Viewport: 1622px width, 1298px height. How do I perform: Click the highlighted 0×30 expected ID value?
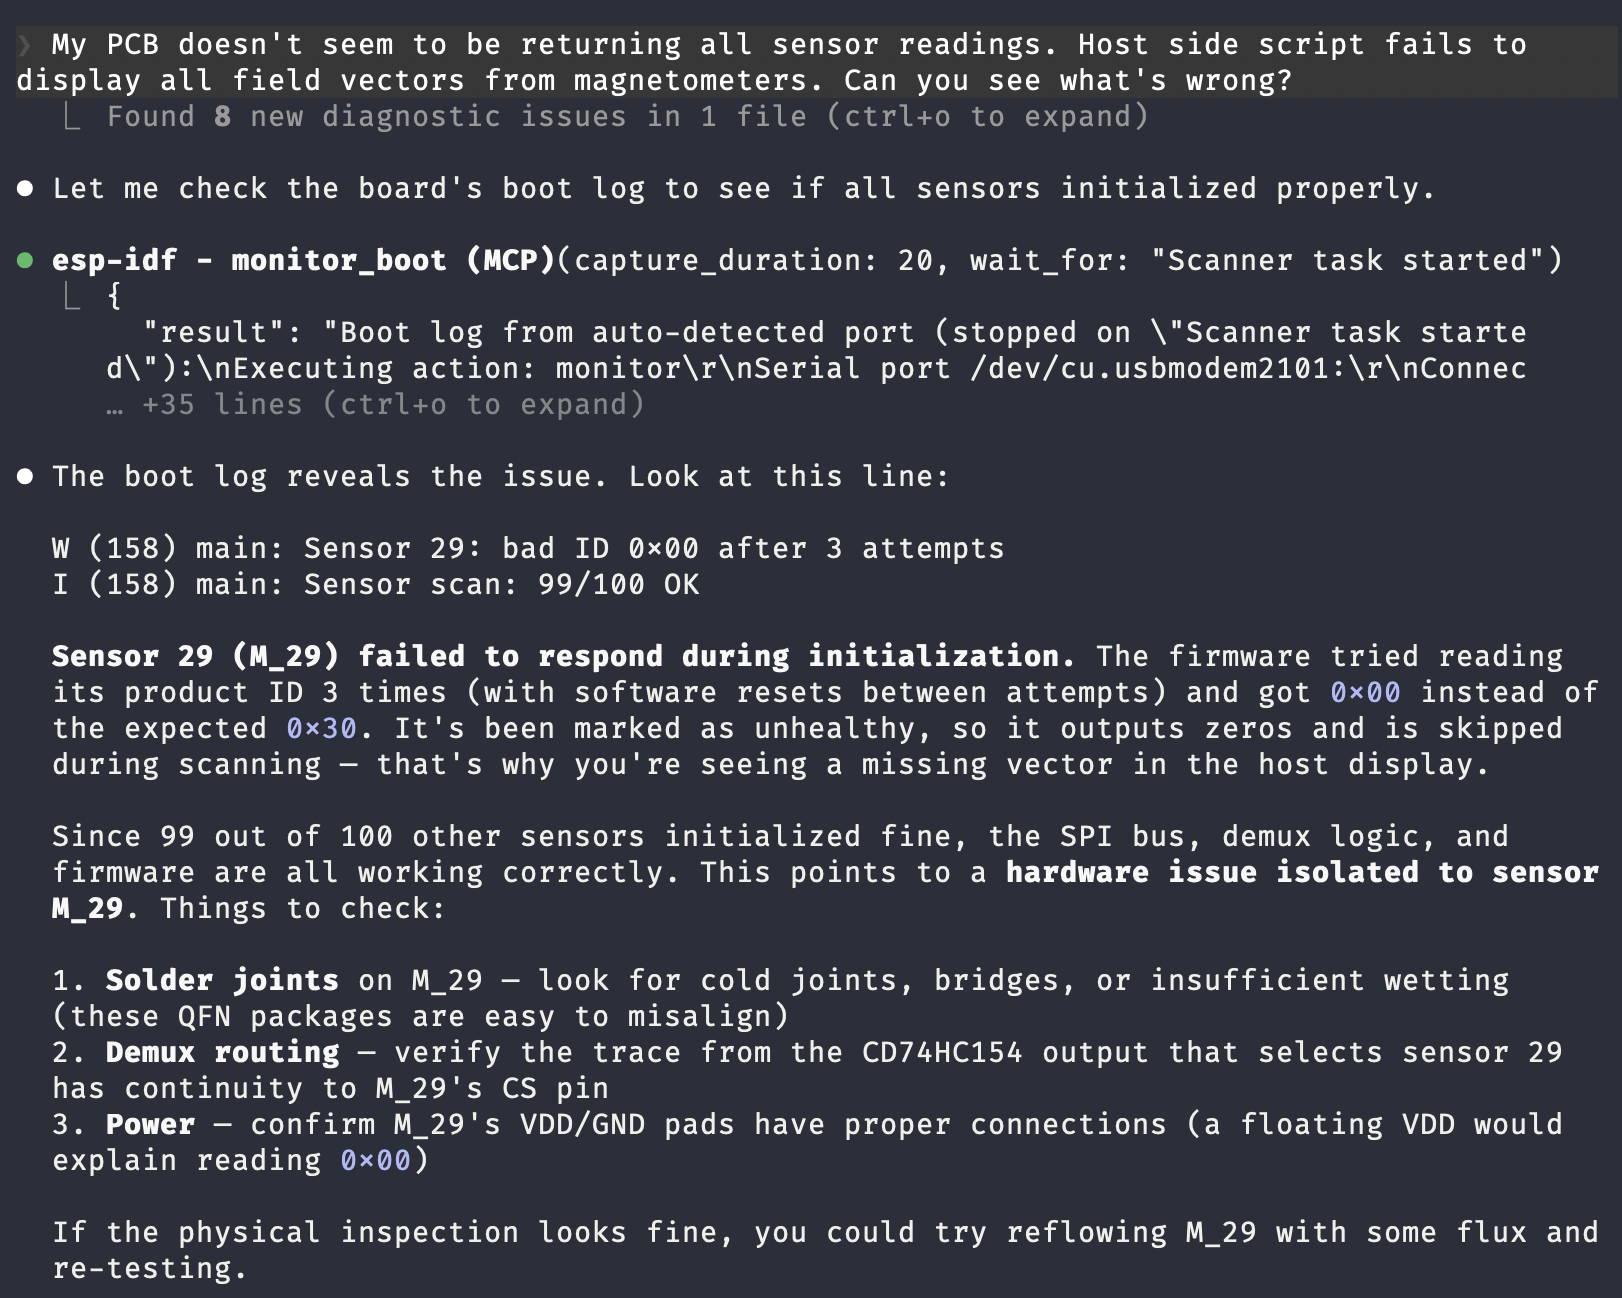click(x=321, y=729)
